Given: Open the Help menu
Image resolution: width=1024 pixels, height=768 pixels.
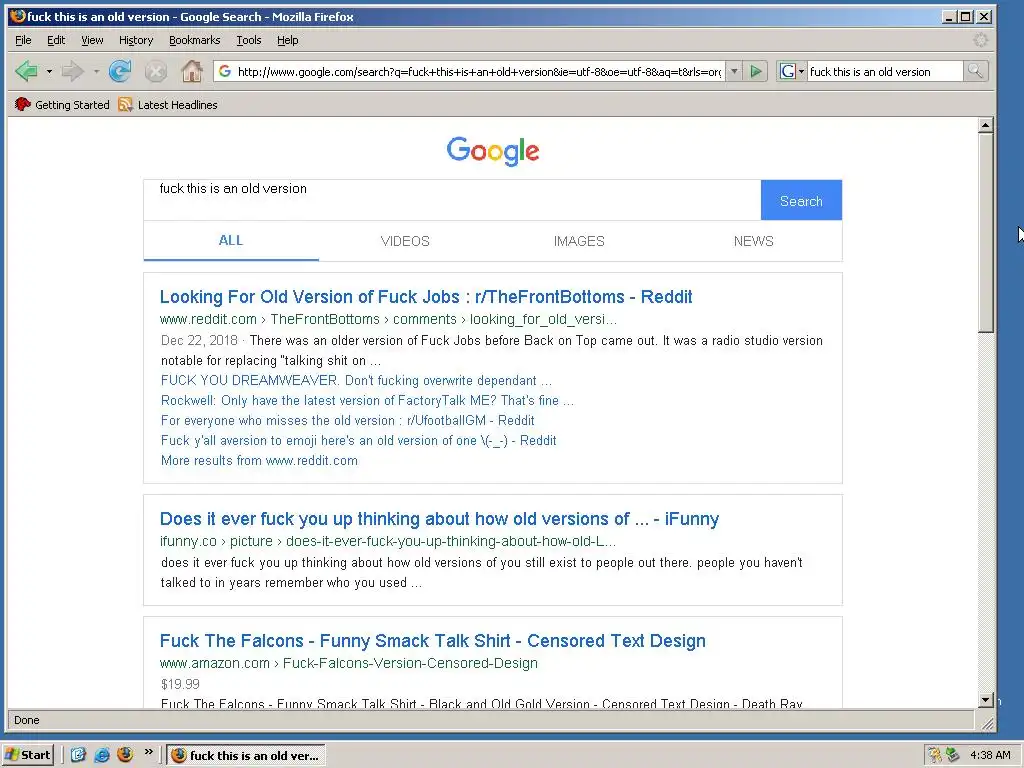Looking at the screenshot, I should (287, 40).
